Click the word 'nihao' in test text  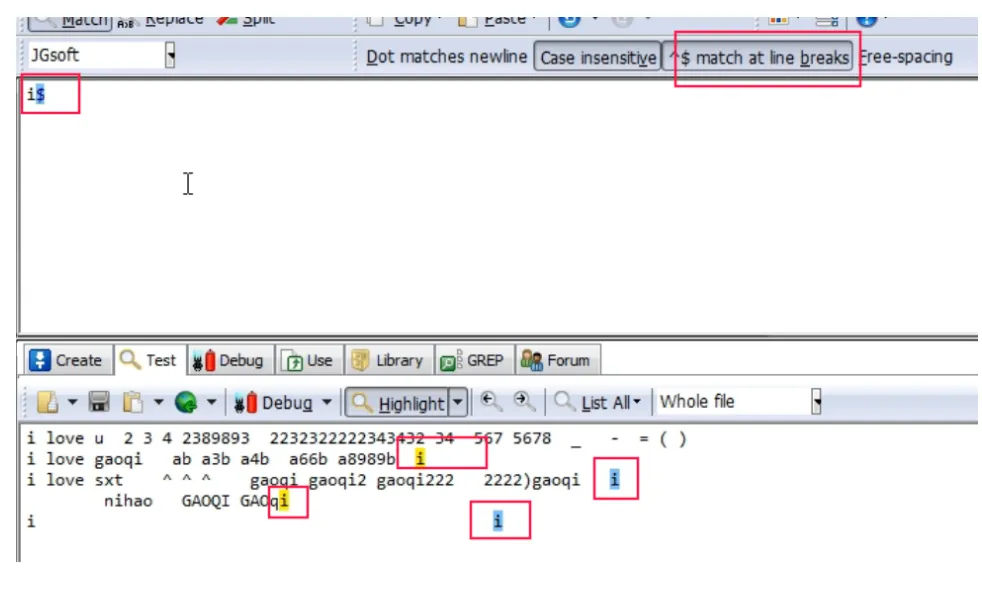[128, 501]
